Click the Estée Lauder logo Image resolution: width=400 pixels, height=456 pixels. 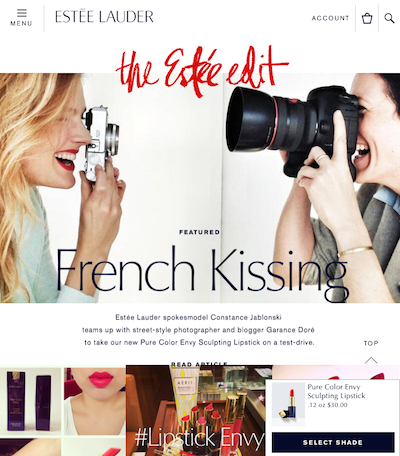click(x=104, y=17)
